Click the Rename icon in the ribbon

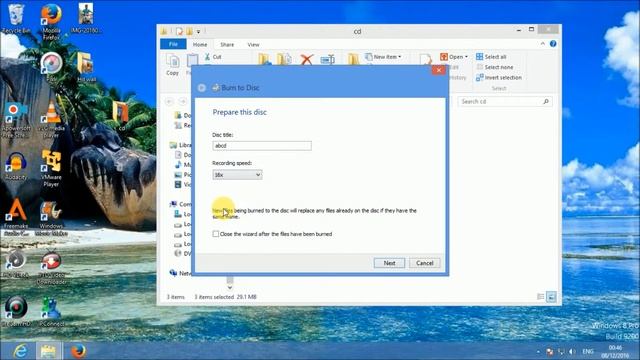[x=328, y=60]
